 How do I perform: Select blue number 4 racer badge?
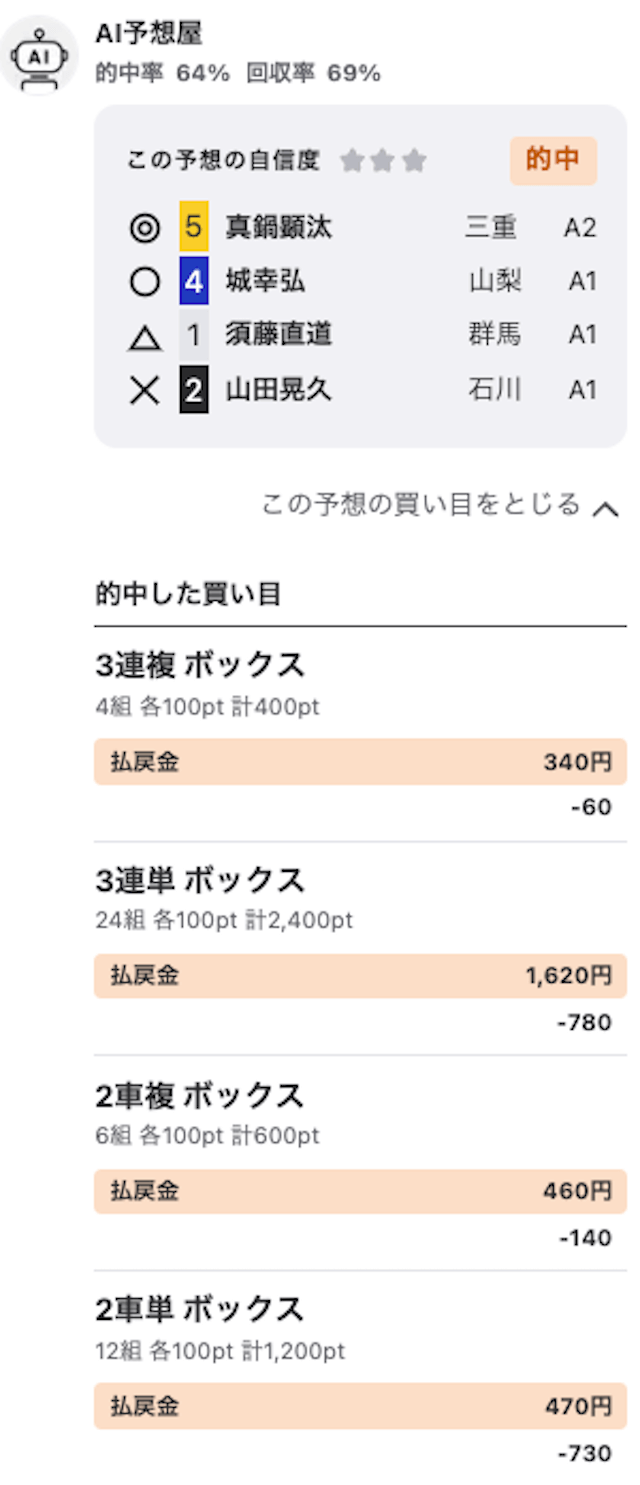194,281
